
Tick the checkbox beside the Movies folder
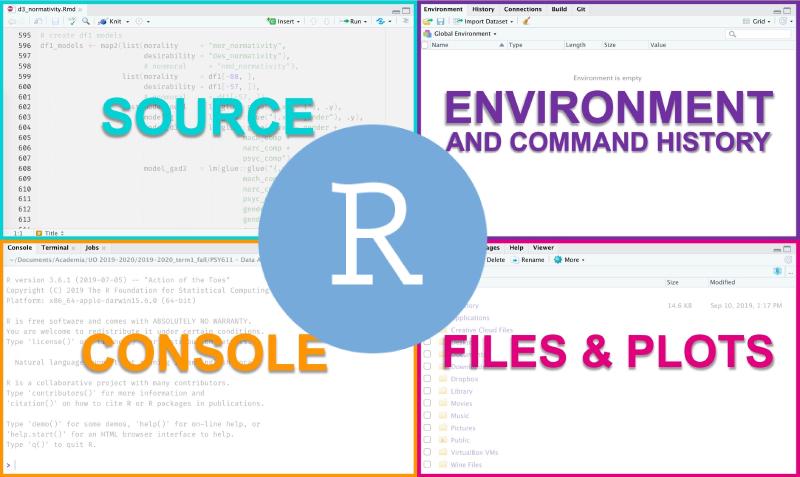(428, 403)
